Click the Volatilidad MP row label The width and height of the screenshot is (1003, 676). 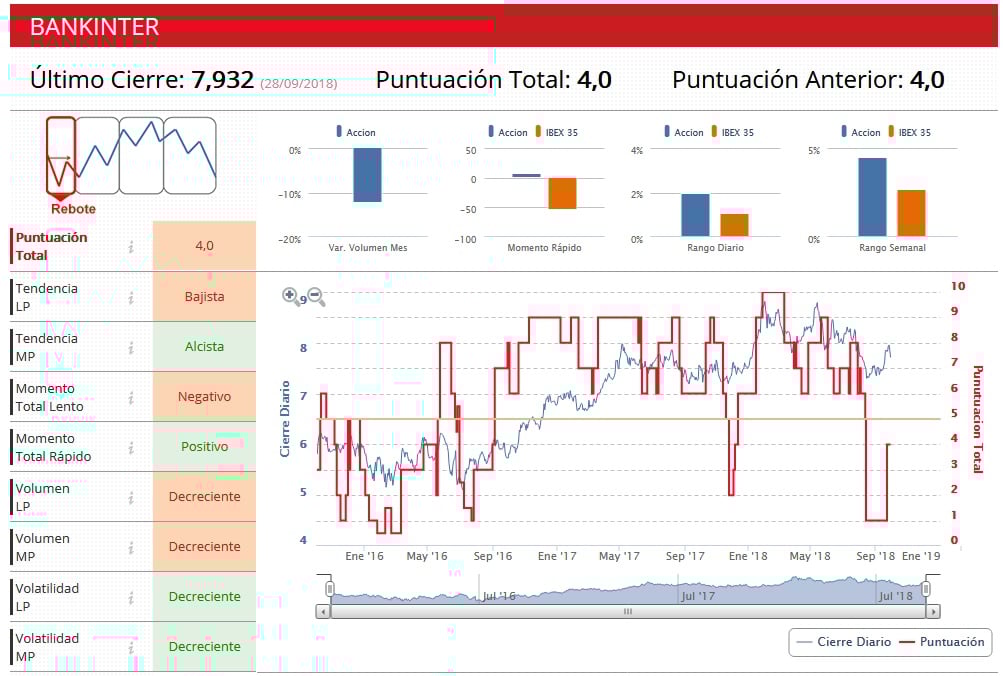pos(47,647)
